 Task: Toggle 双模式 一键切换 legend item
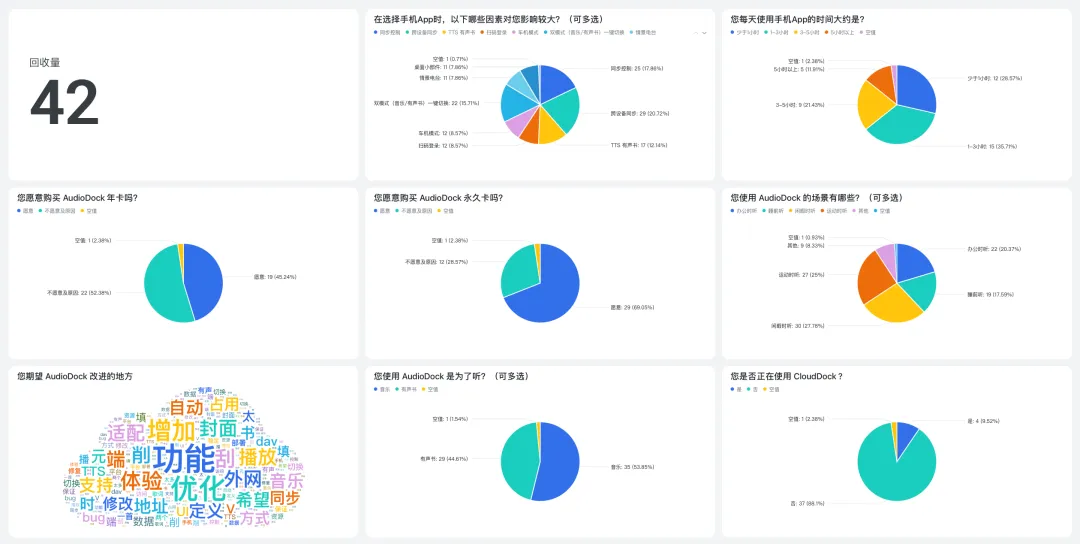click(584, 32)
